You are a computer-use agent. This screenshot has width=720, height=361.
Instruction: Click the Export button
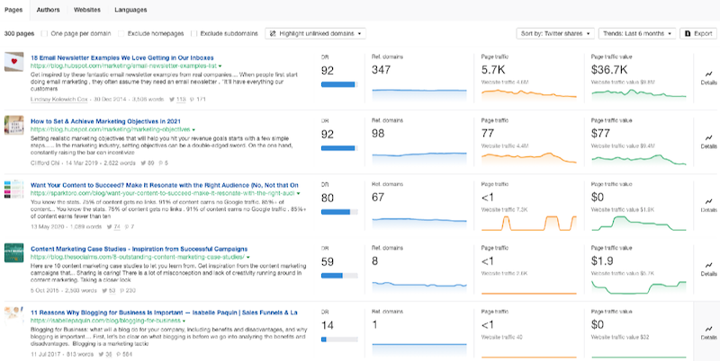tap(698, 34)
